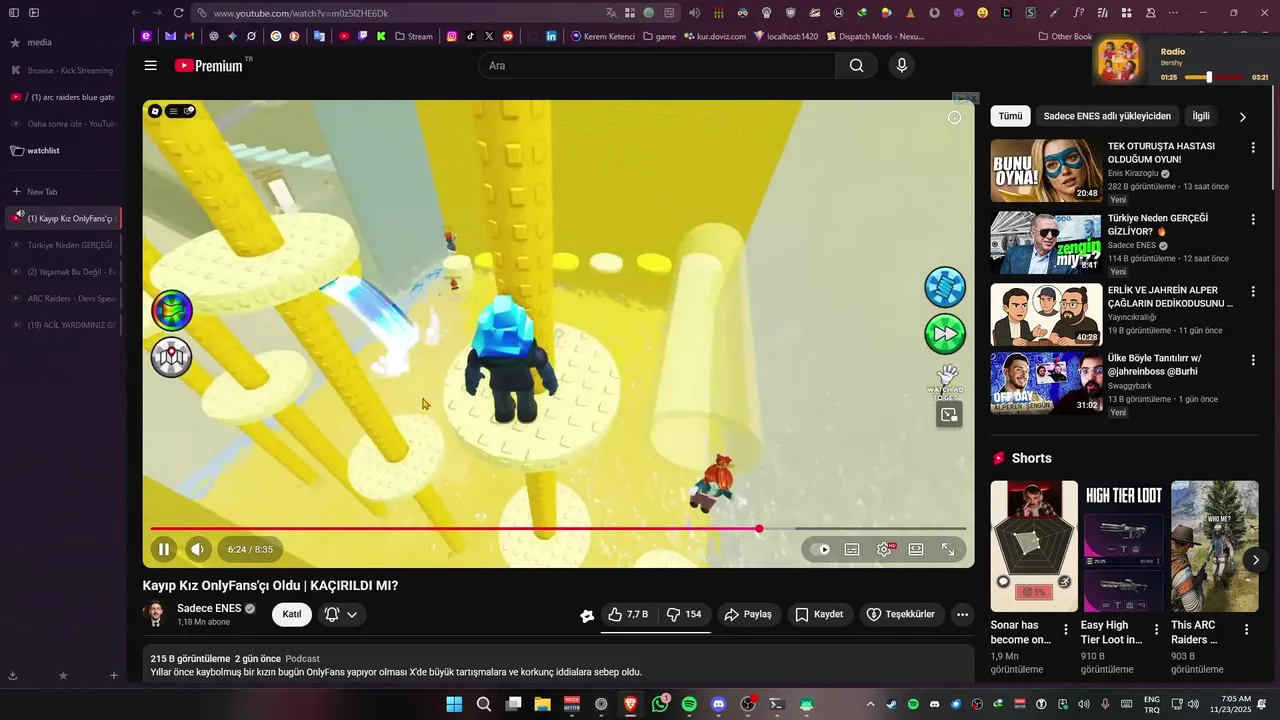Open options for ERLİK VE JAHREİN video
The image size is (1280, 720).
(1253, 292)
